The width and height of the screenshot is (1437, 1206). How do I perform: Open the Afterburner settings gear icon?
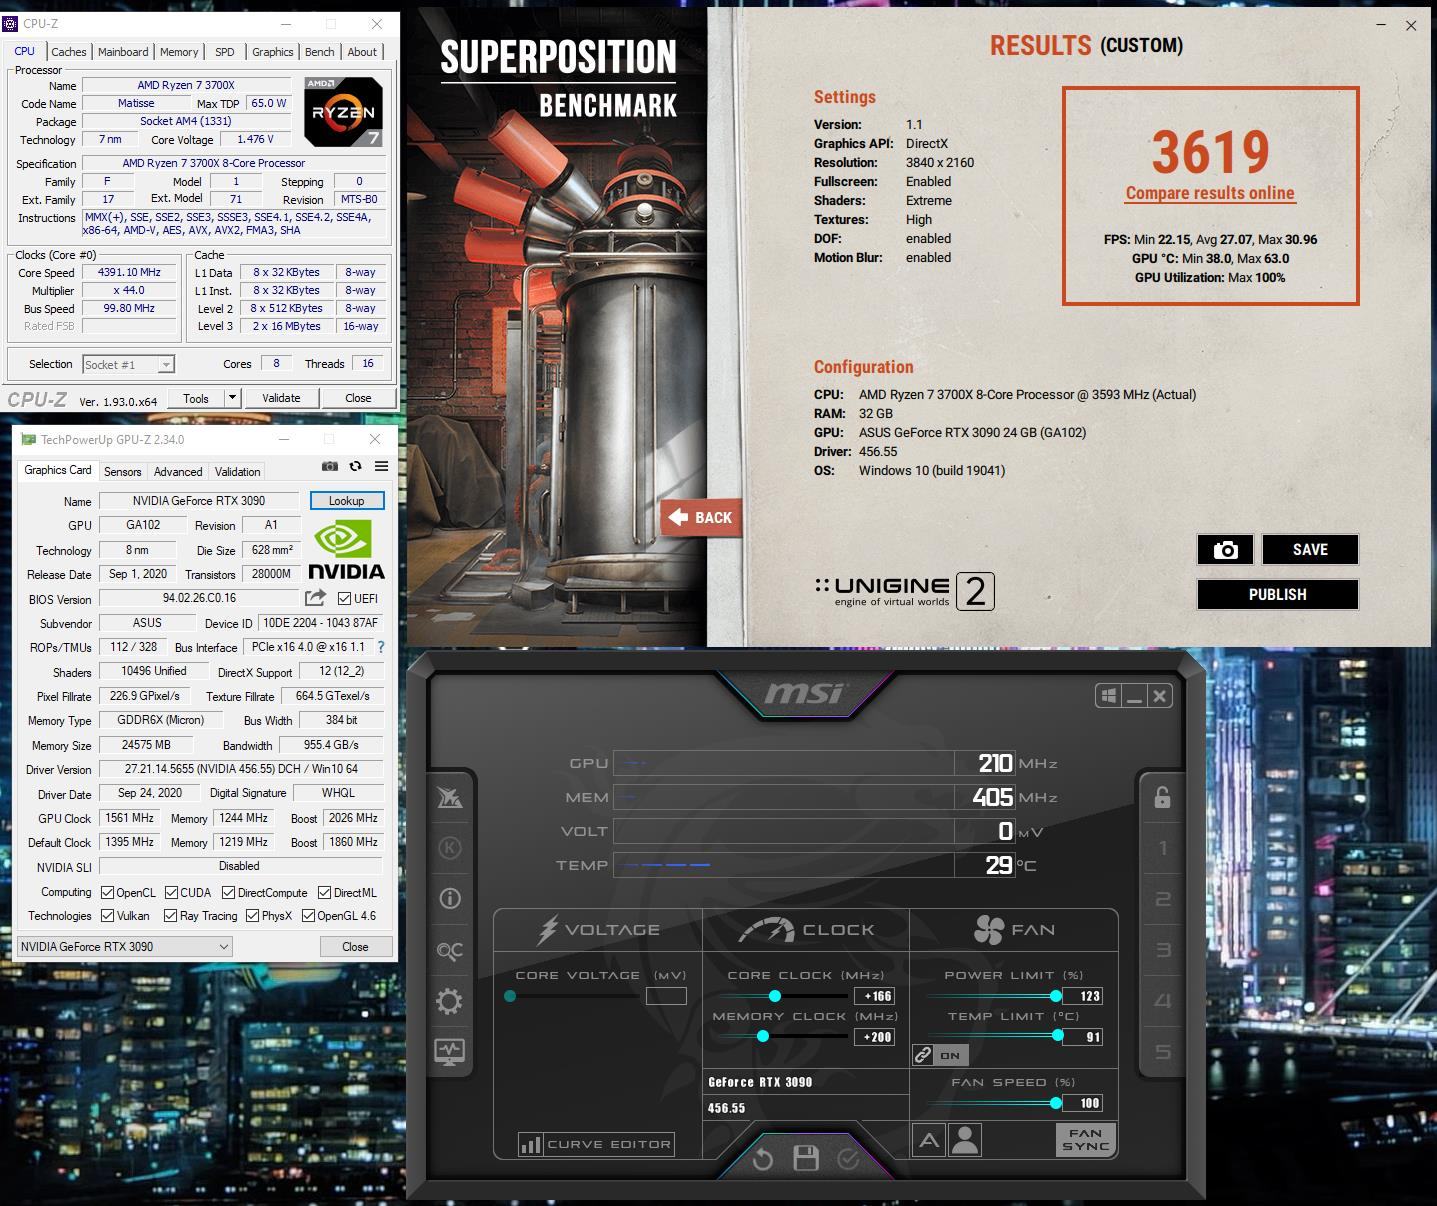(450, 1001)
